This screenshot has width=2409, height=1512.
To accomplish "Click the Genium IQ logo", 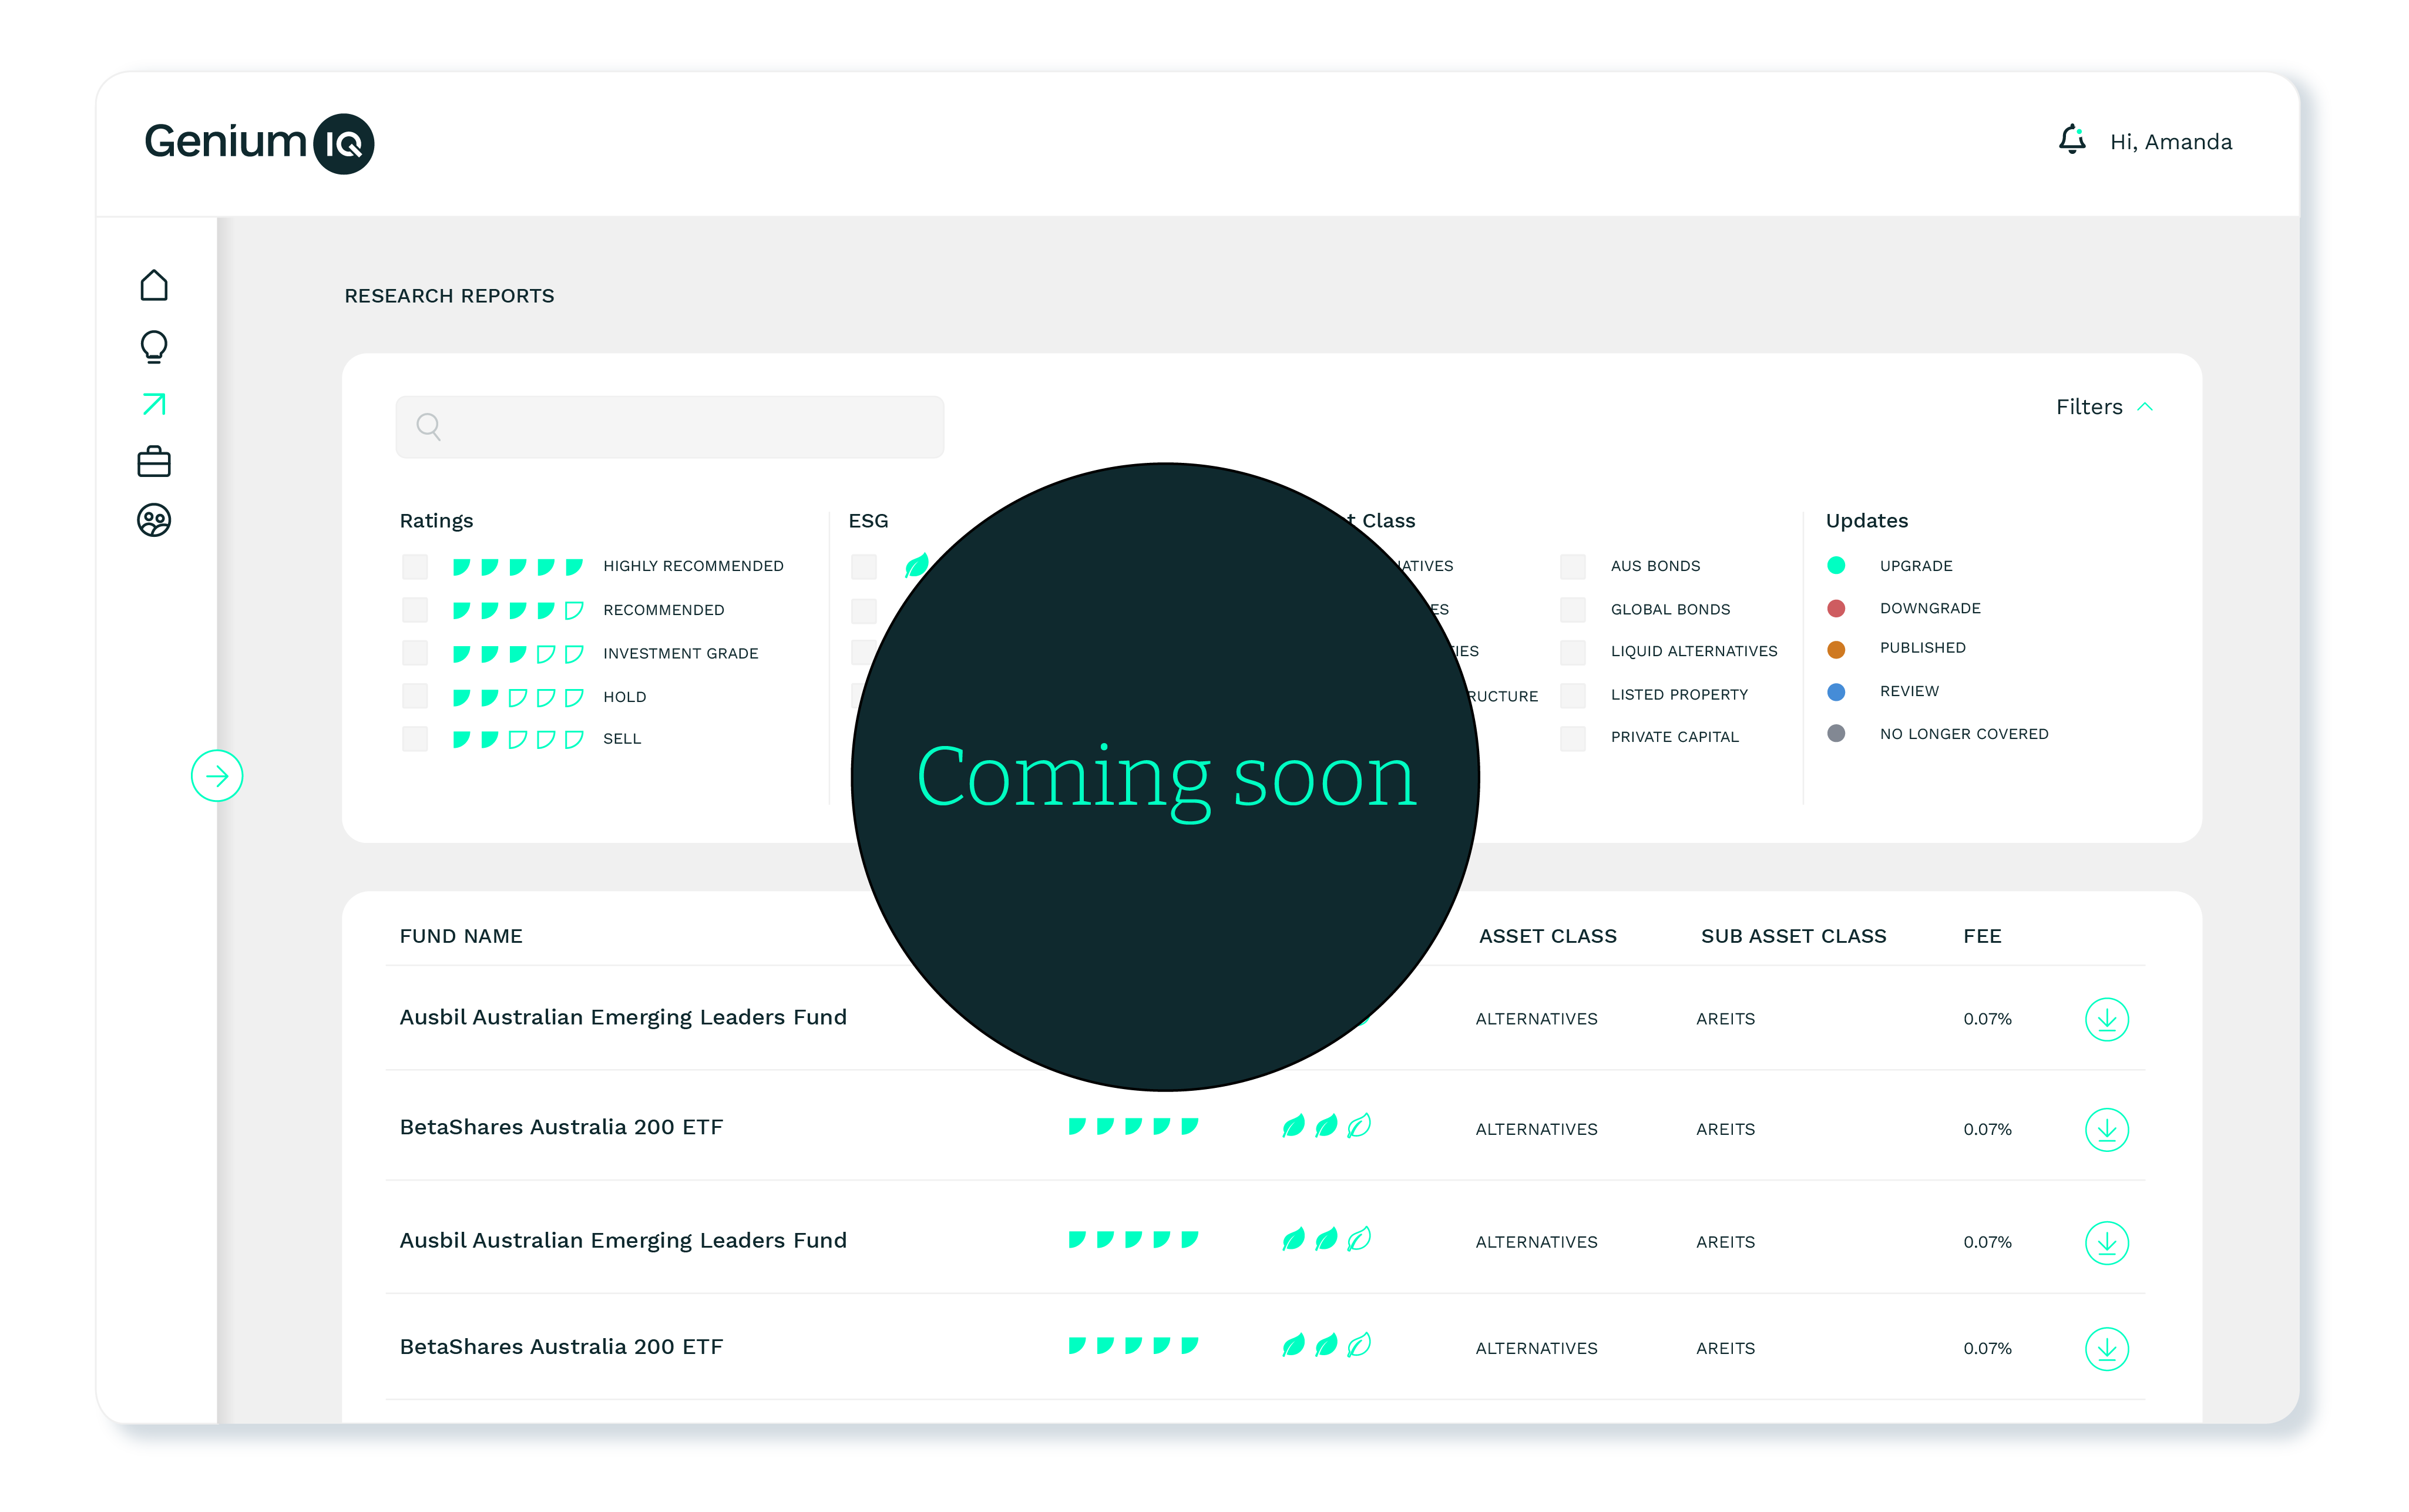I will [x=259, y=143].
